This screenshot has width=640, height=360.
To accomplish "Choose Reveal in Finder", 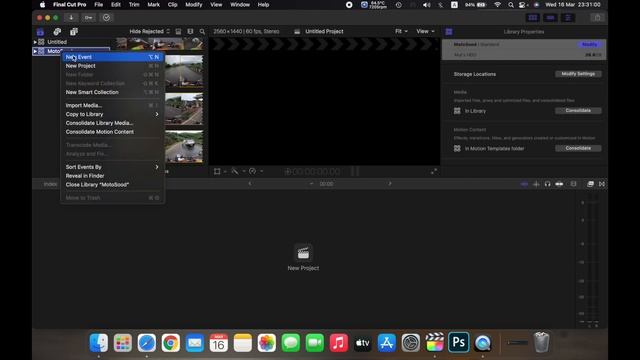I will [112, 176].
